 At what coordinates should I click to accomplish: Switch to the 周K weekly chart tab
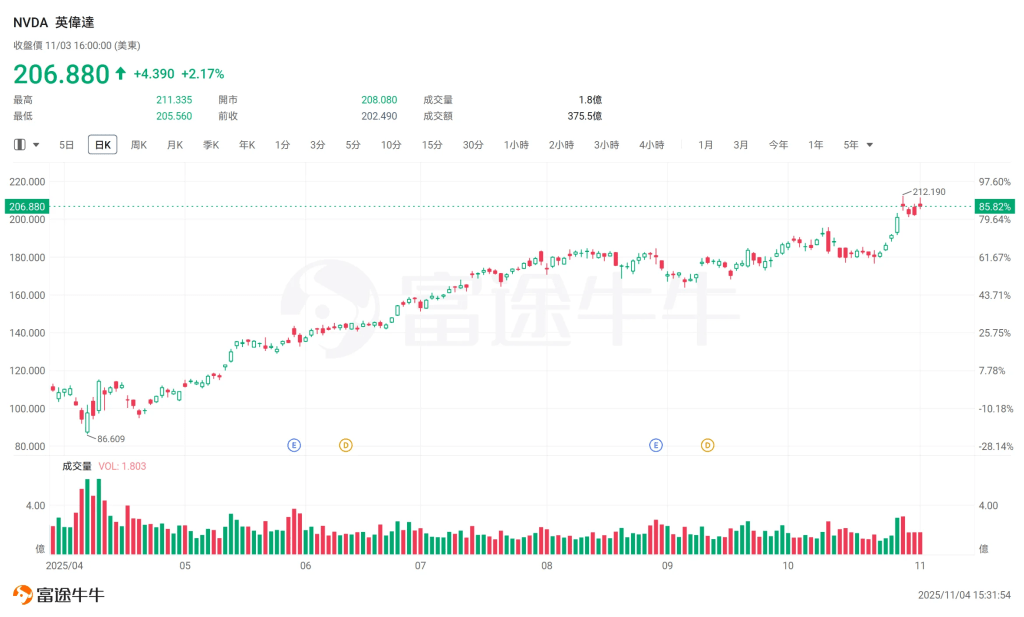coord(137,144)
